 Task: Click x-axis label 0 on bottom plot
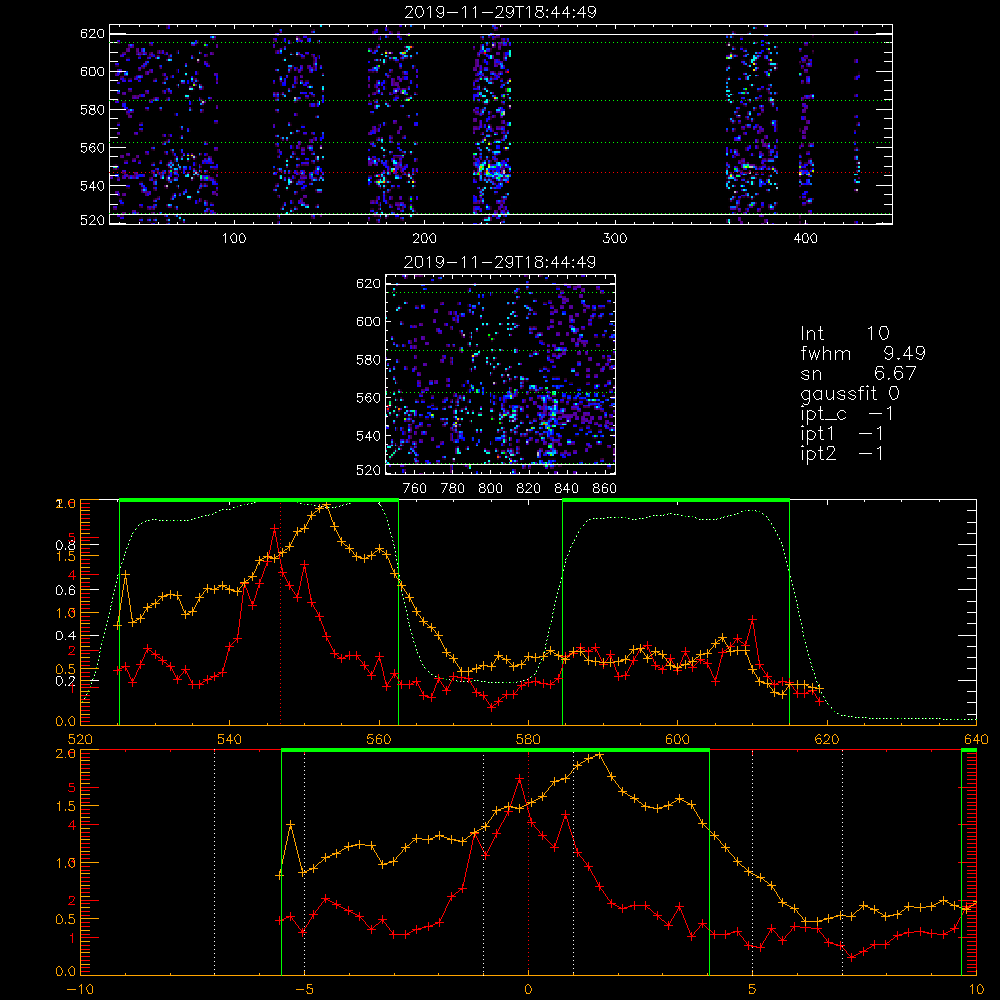pos(528,990)
